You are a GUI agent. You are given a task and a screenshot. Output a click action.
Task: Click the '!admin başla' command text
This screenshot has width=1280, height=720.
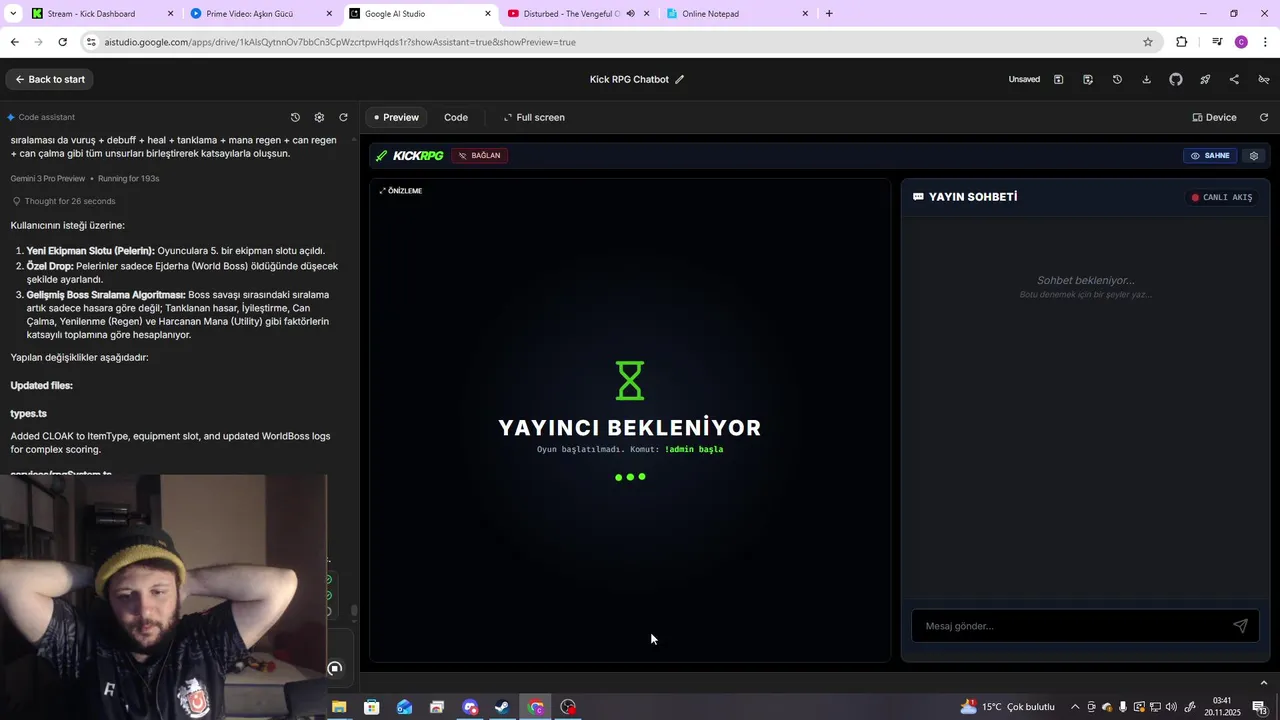pyautogui.click(x=694, y=449)
